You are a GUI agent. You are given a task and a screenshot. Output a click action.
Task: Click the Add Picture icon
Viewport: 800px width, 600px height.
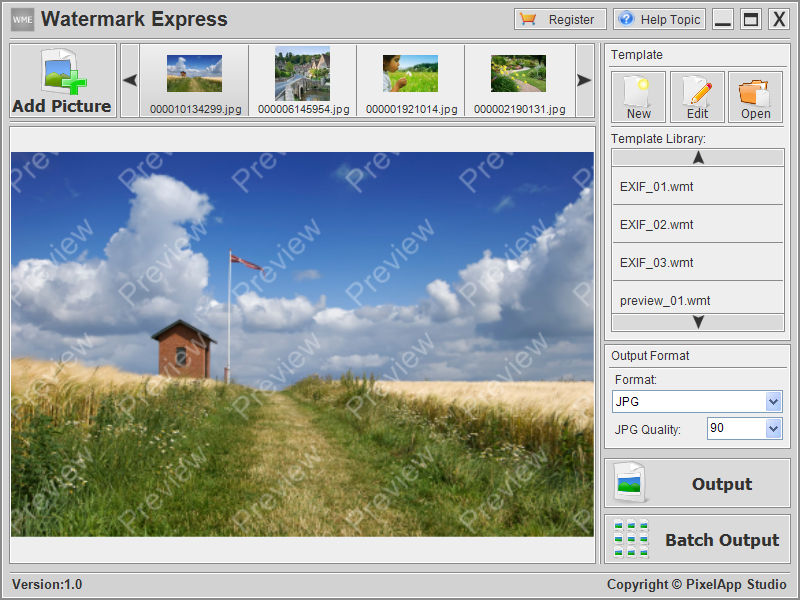click(x=62, y=74)
